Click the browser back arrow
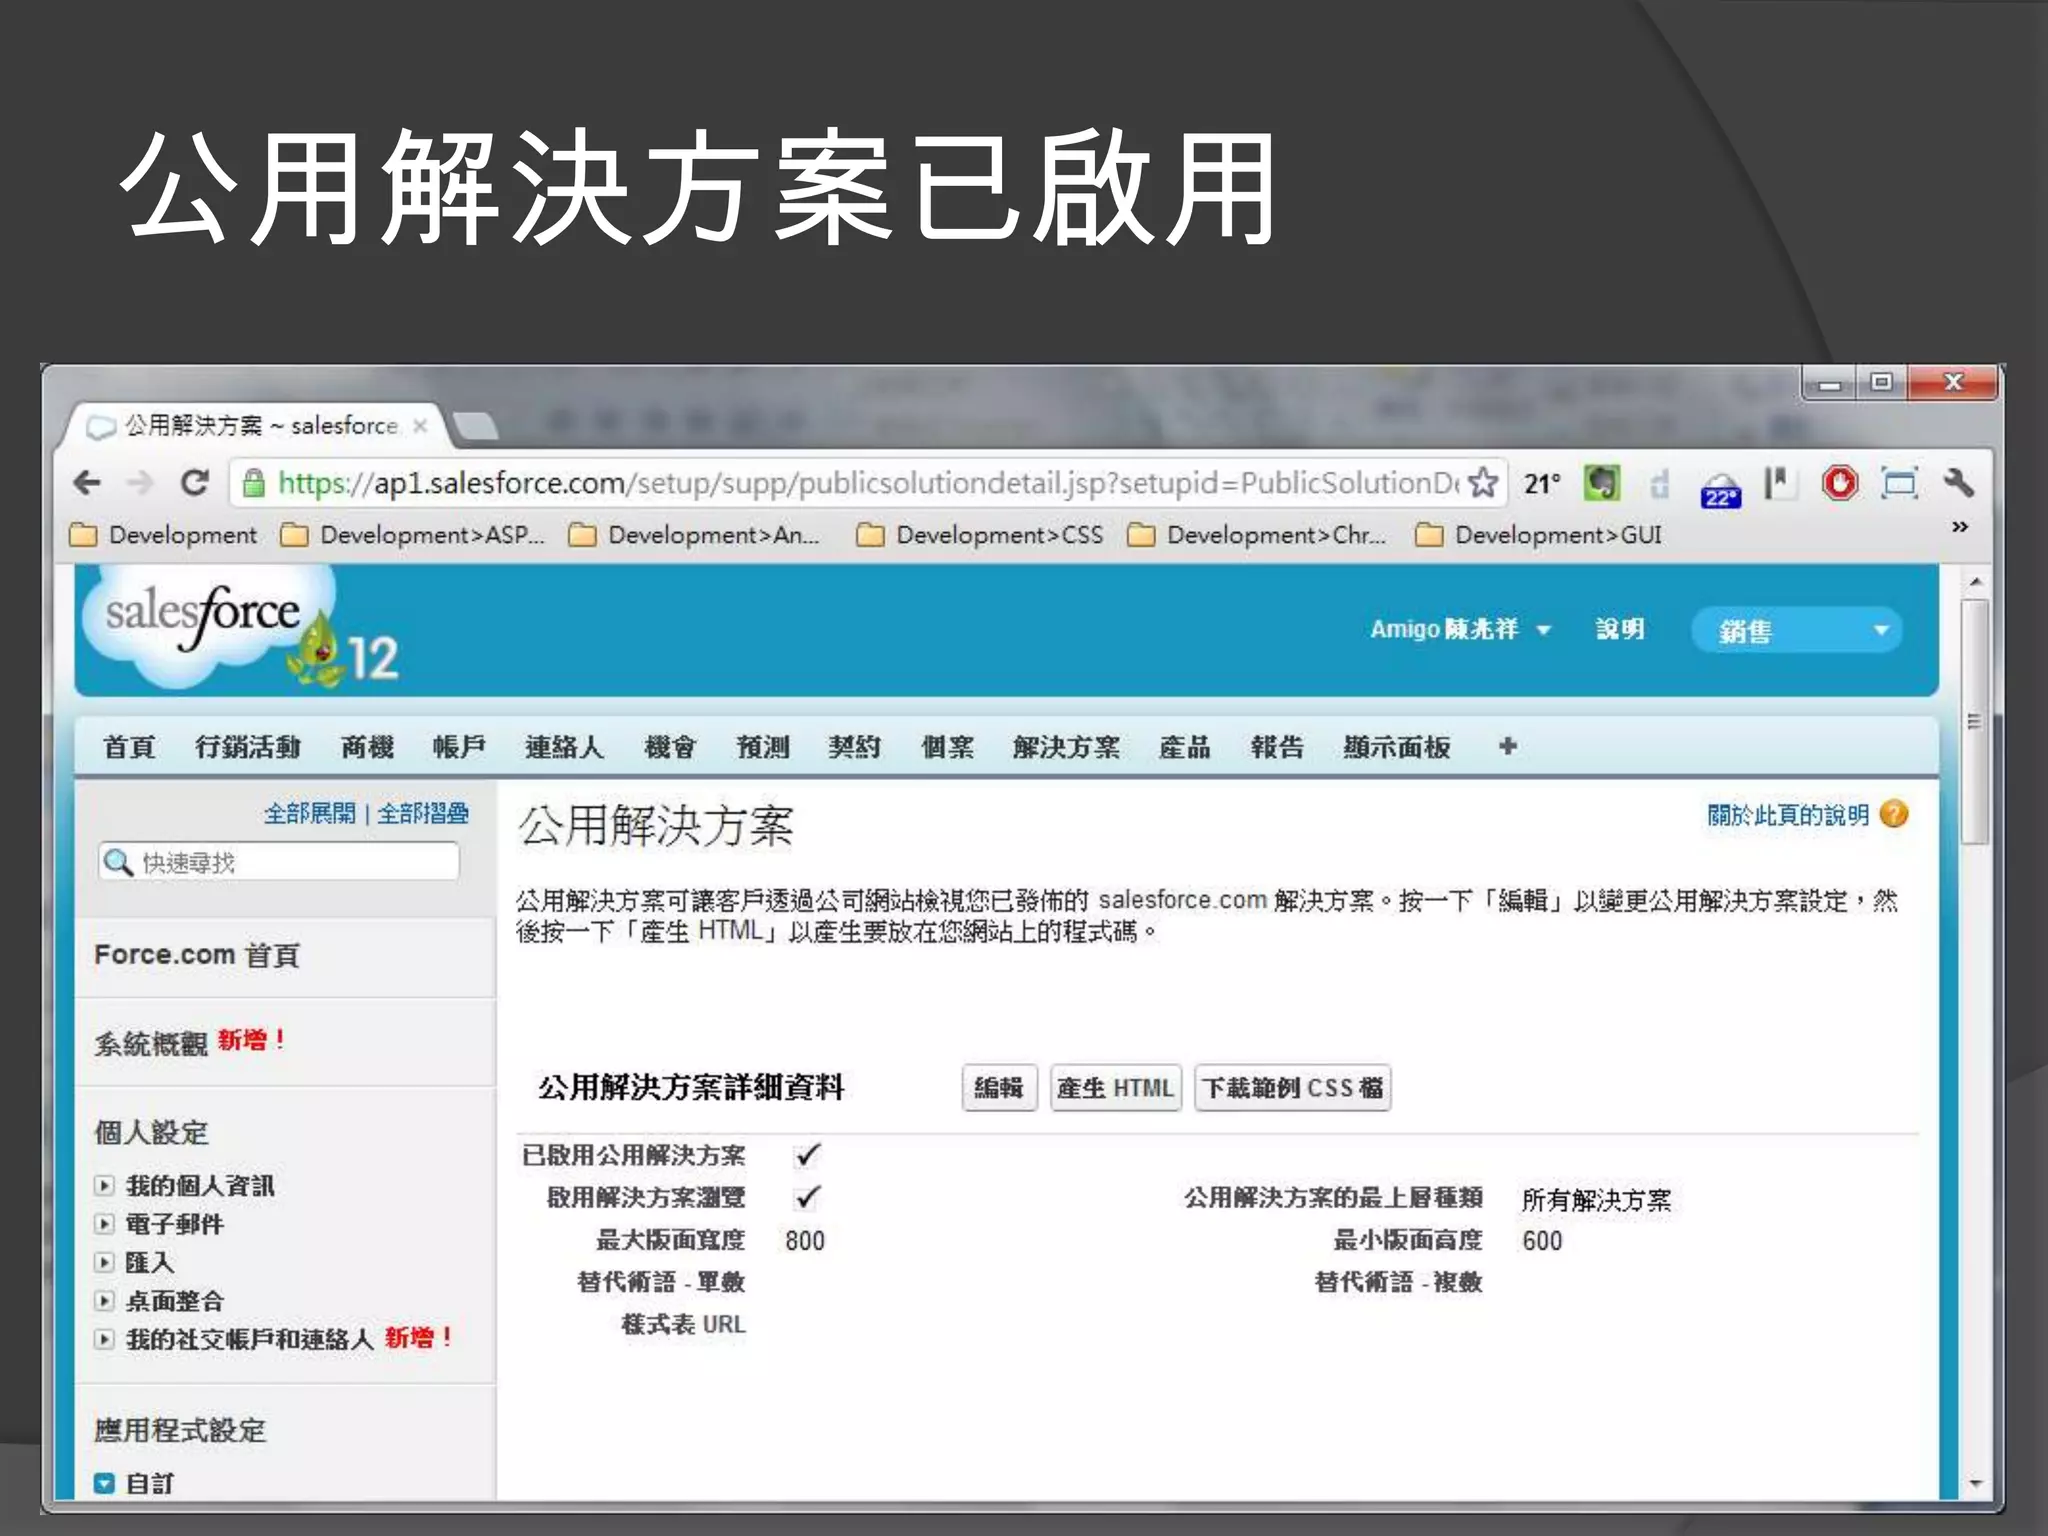This screenshot has height=1536, width=2048. (x=88, y=483)
